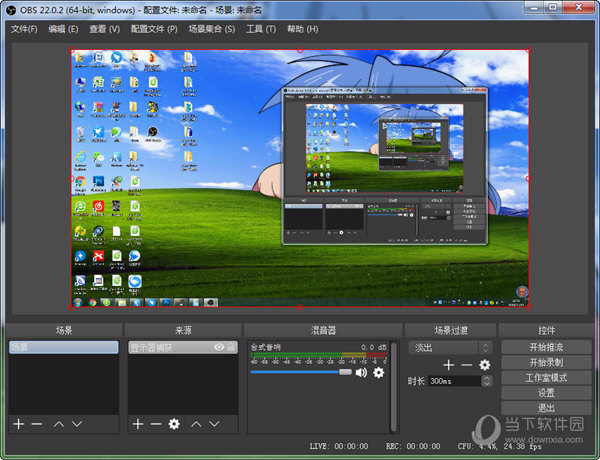Open the 场景集合(S) menu

[212, 29]
